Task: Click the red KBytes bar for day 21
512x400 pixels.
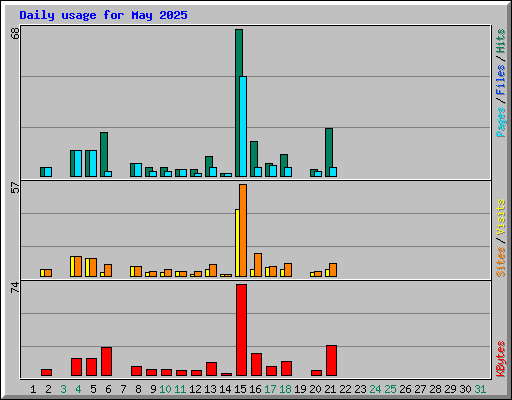Action: click(331, 361)
